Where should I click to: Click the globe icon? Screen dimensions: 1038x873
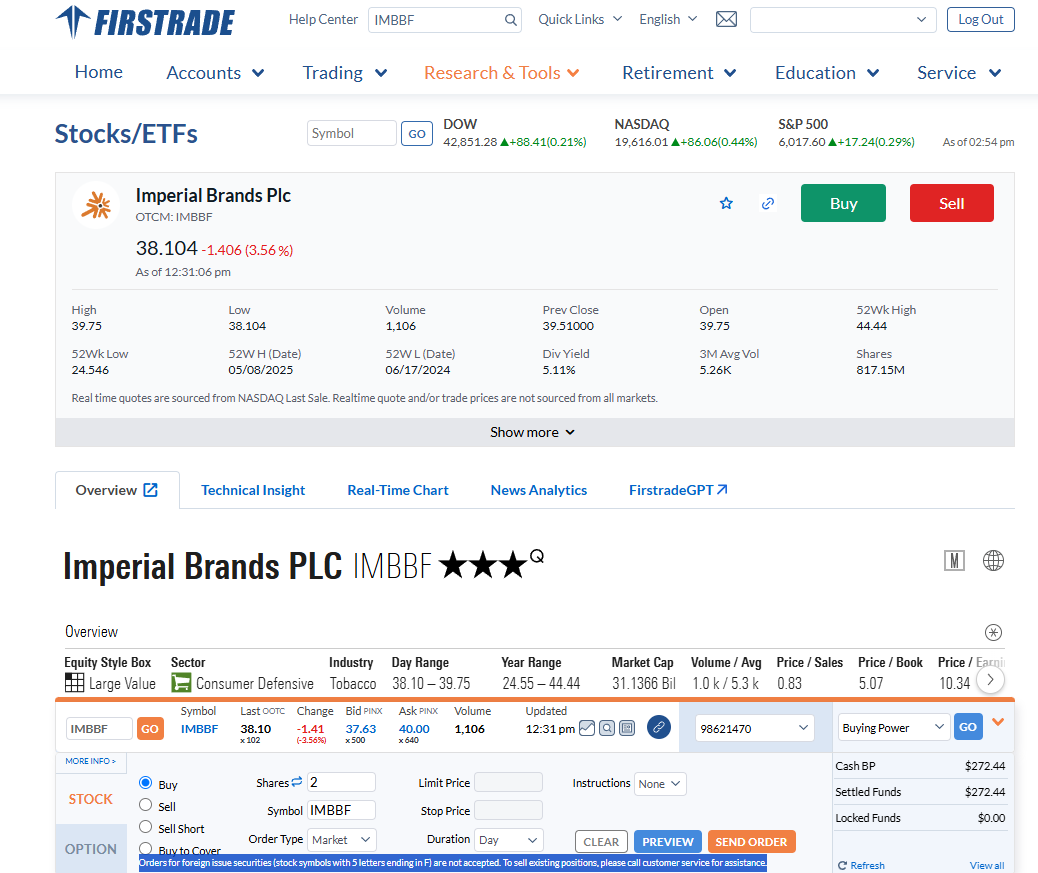[993, 561]
